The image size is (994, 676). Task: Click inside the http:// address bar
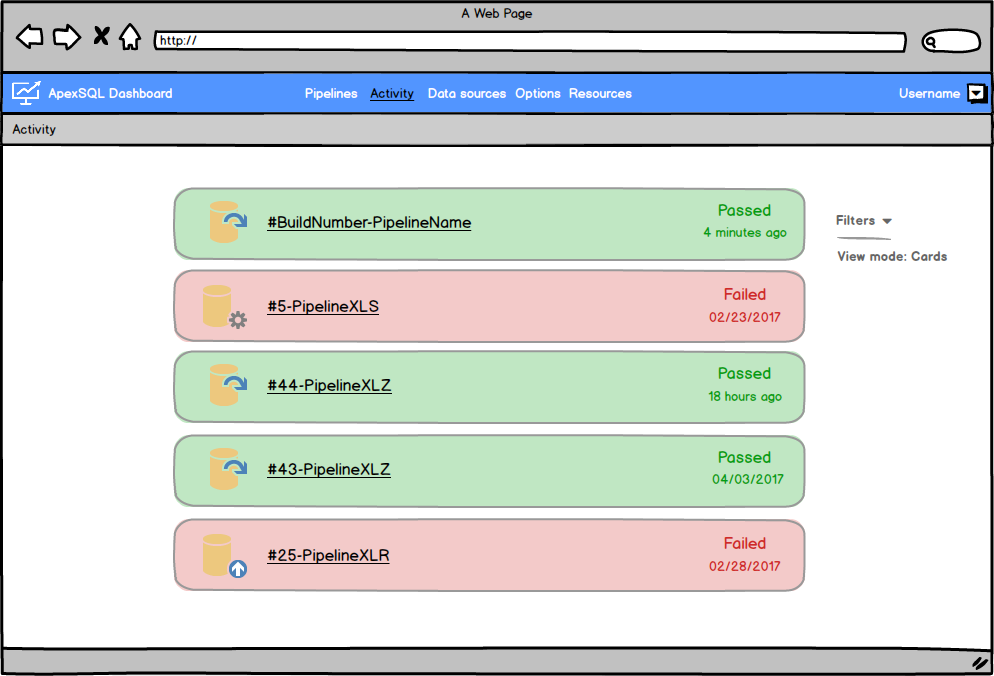click(400, 42)
